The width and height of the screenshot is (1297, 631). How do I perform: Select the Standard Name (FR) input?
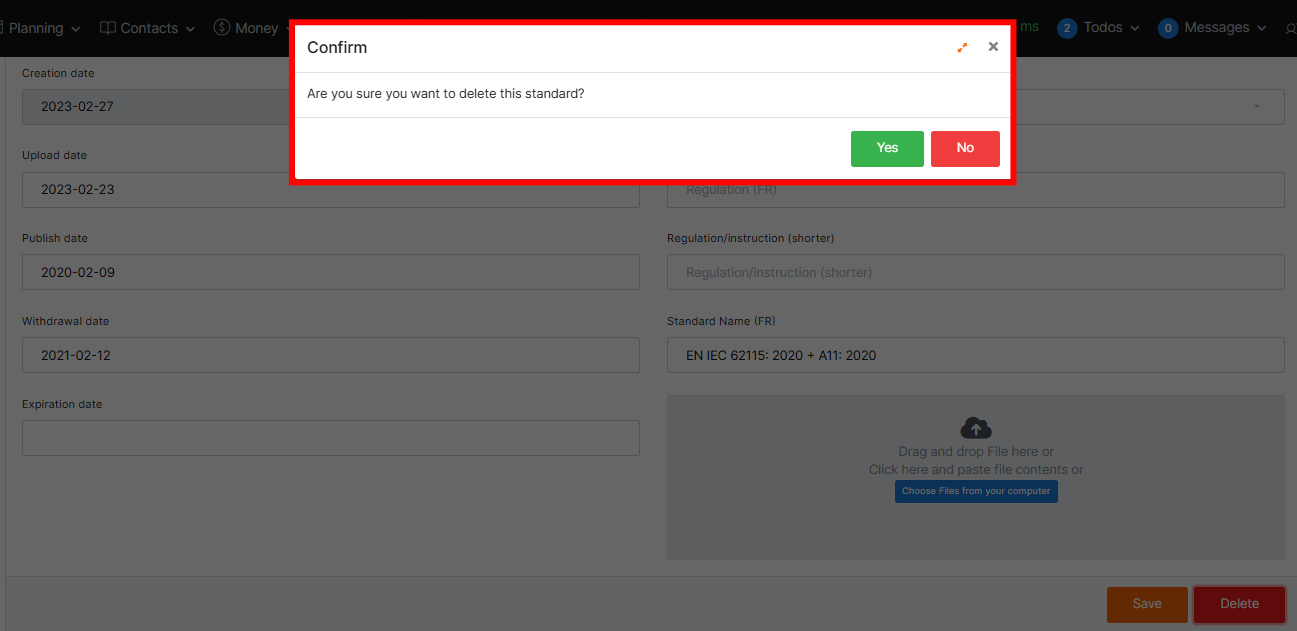tap(975, 355)
